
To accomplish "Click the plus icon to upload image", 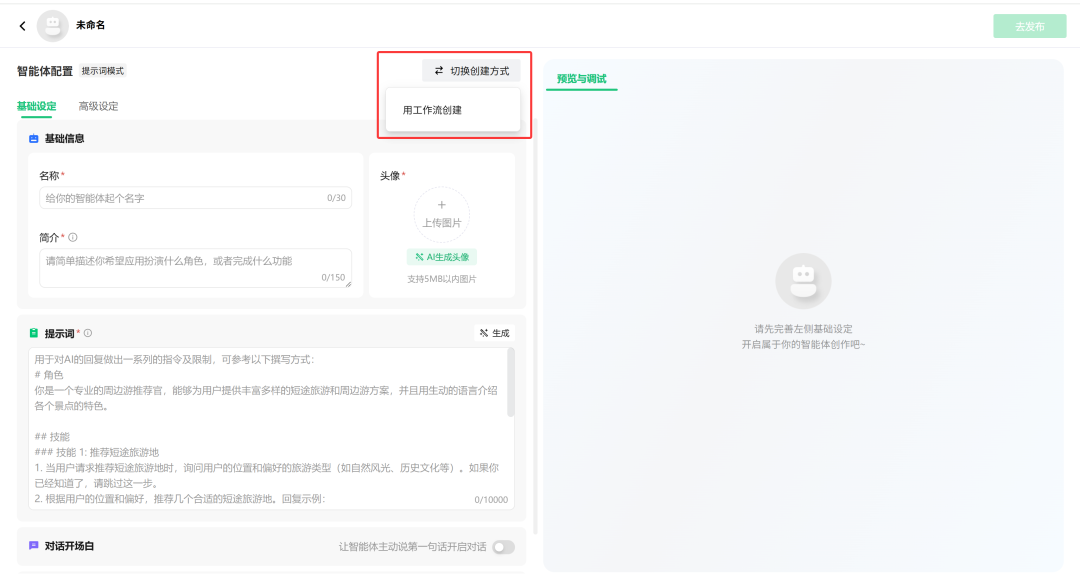I will pos(441,205).
